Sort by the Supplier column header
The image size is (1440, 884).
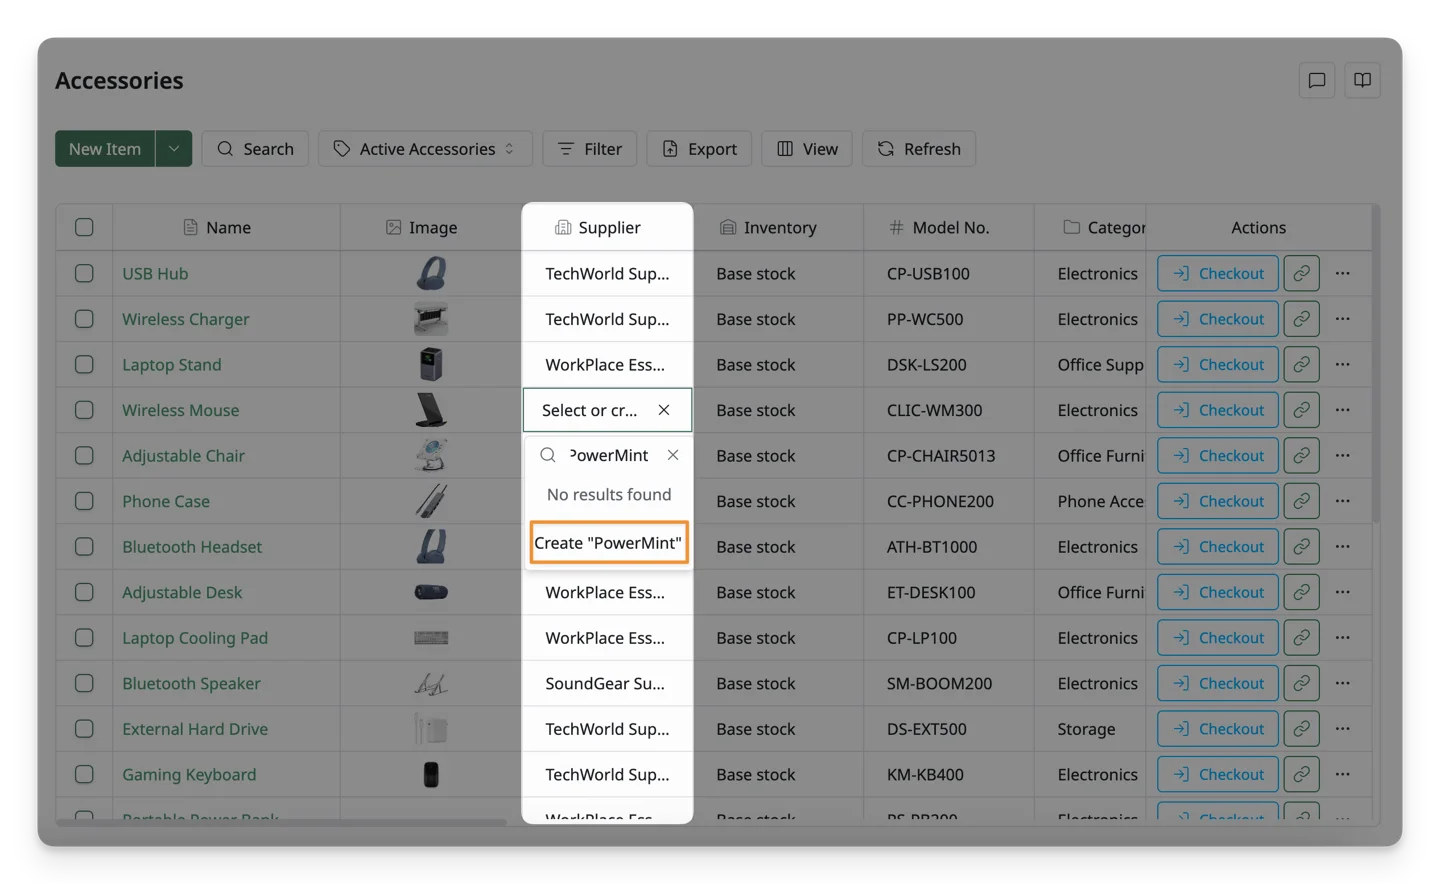(607, 227)
